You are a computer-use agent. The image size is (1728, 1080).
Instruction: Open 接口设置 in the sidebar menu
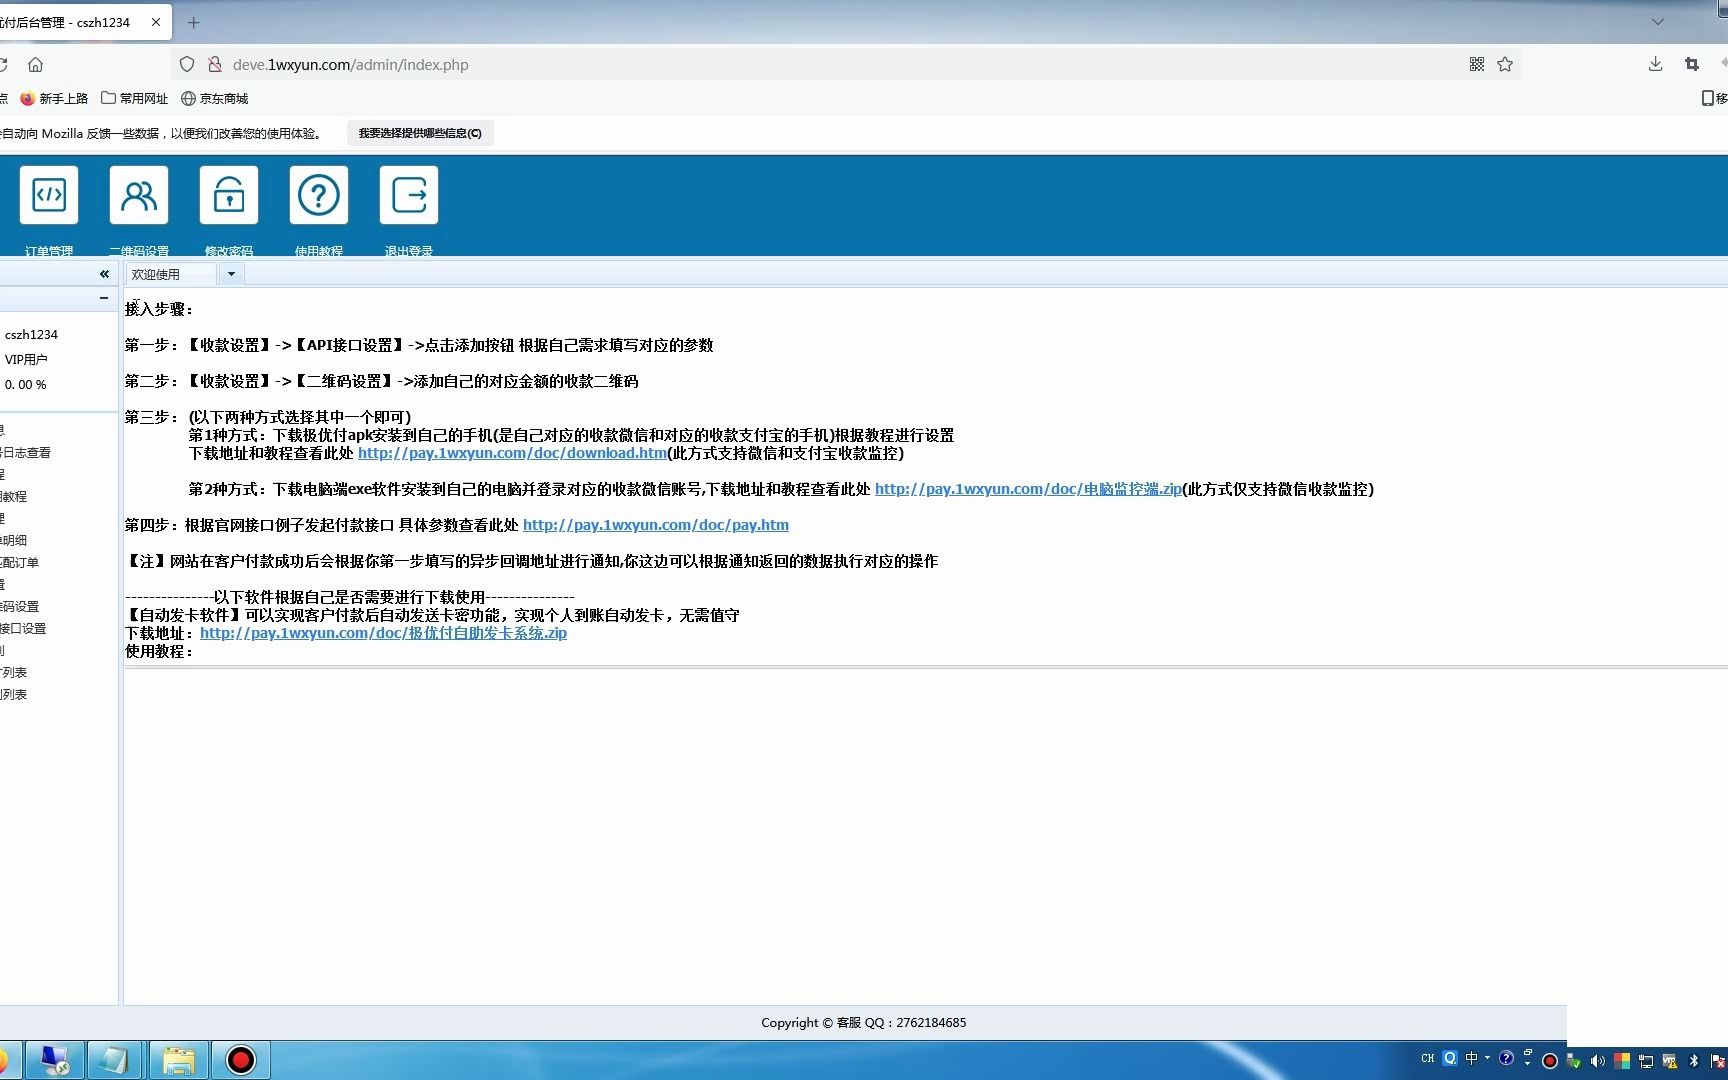click(x=23, y=628)
